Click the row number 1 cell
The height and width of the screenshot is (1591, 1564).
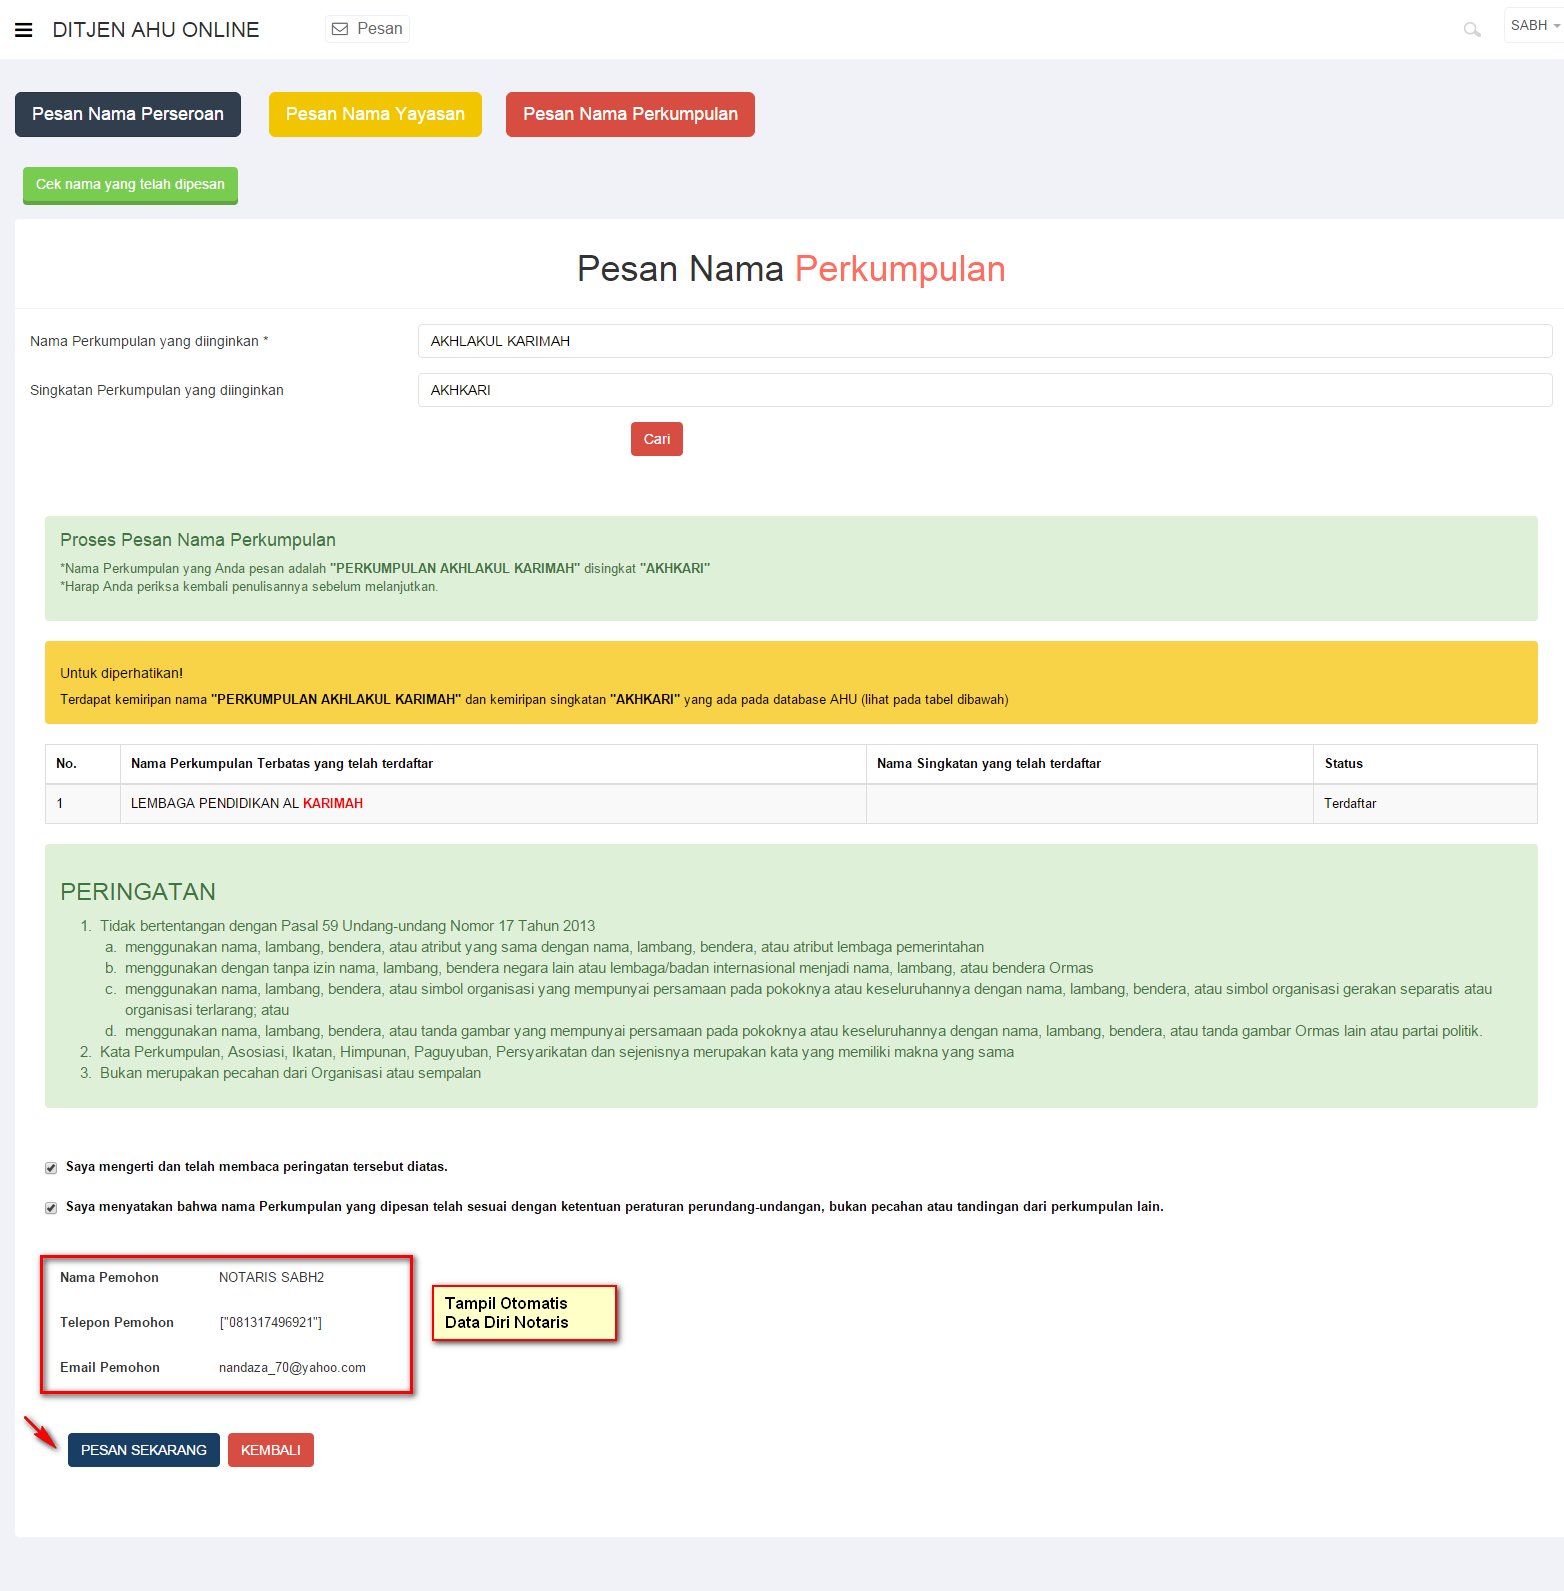tap(83, 804)
